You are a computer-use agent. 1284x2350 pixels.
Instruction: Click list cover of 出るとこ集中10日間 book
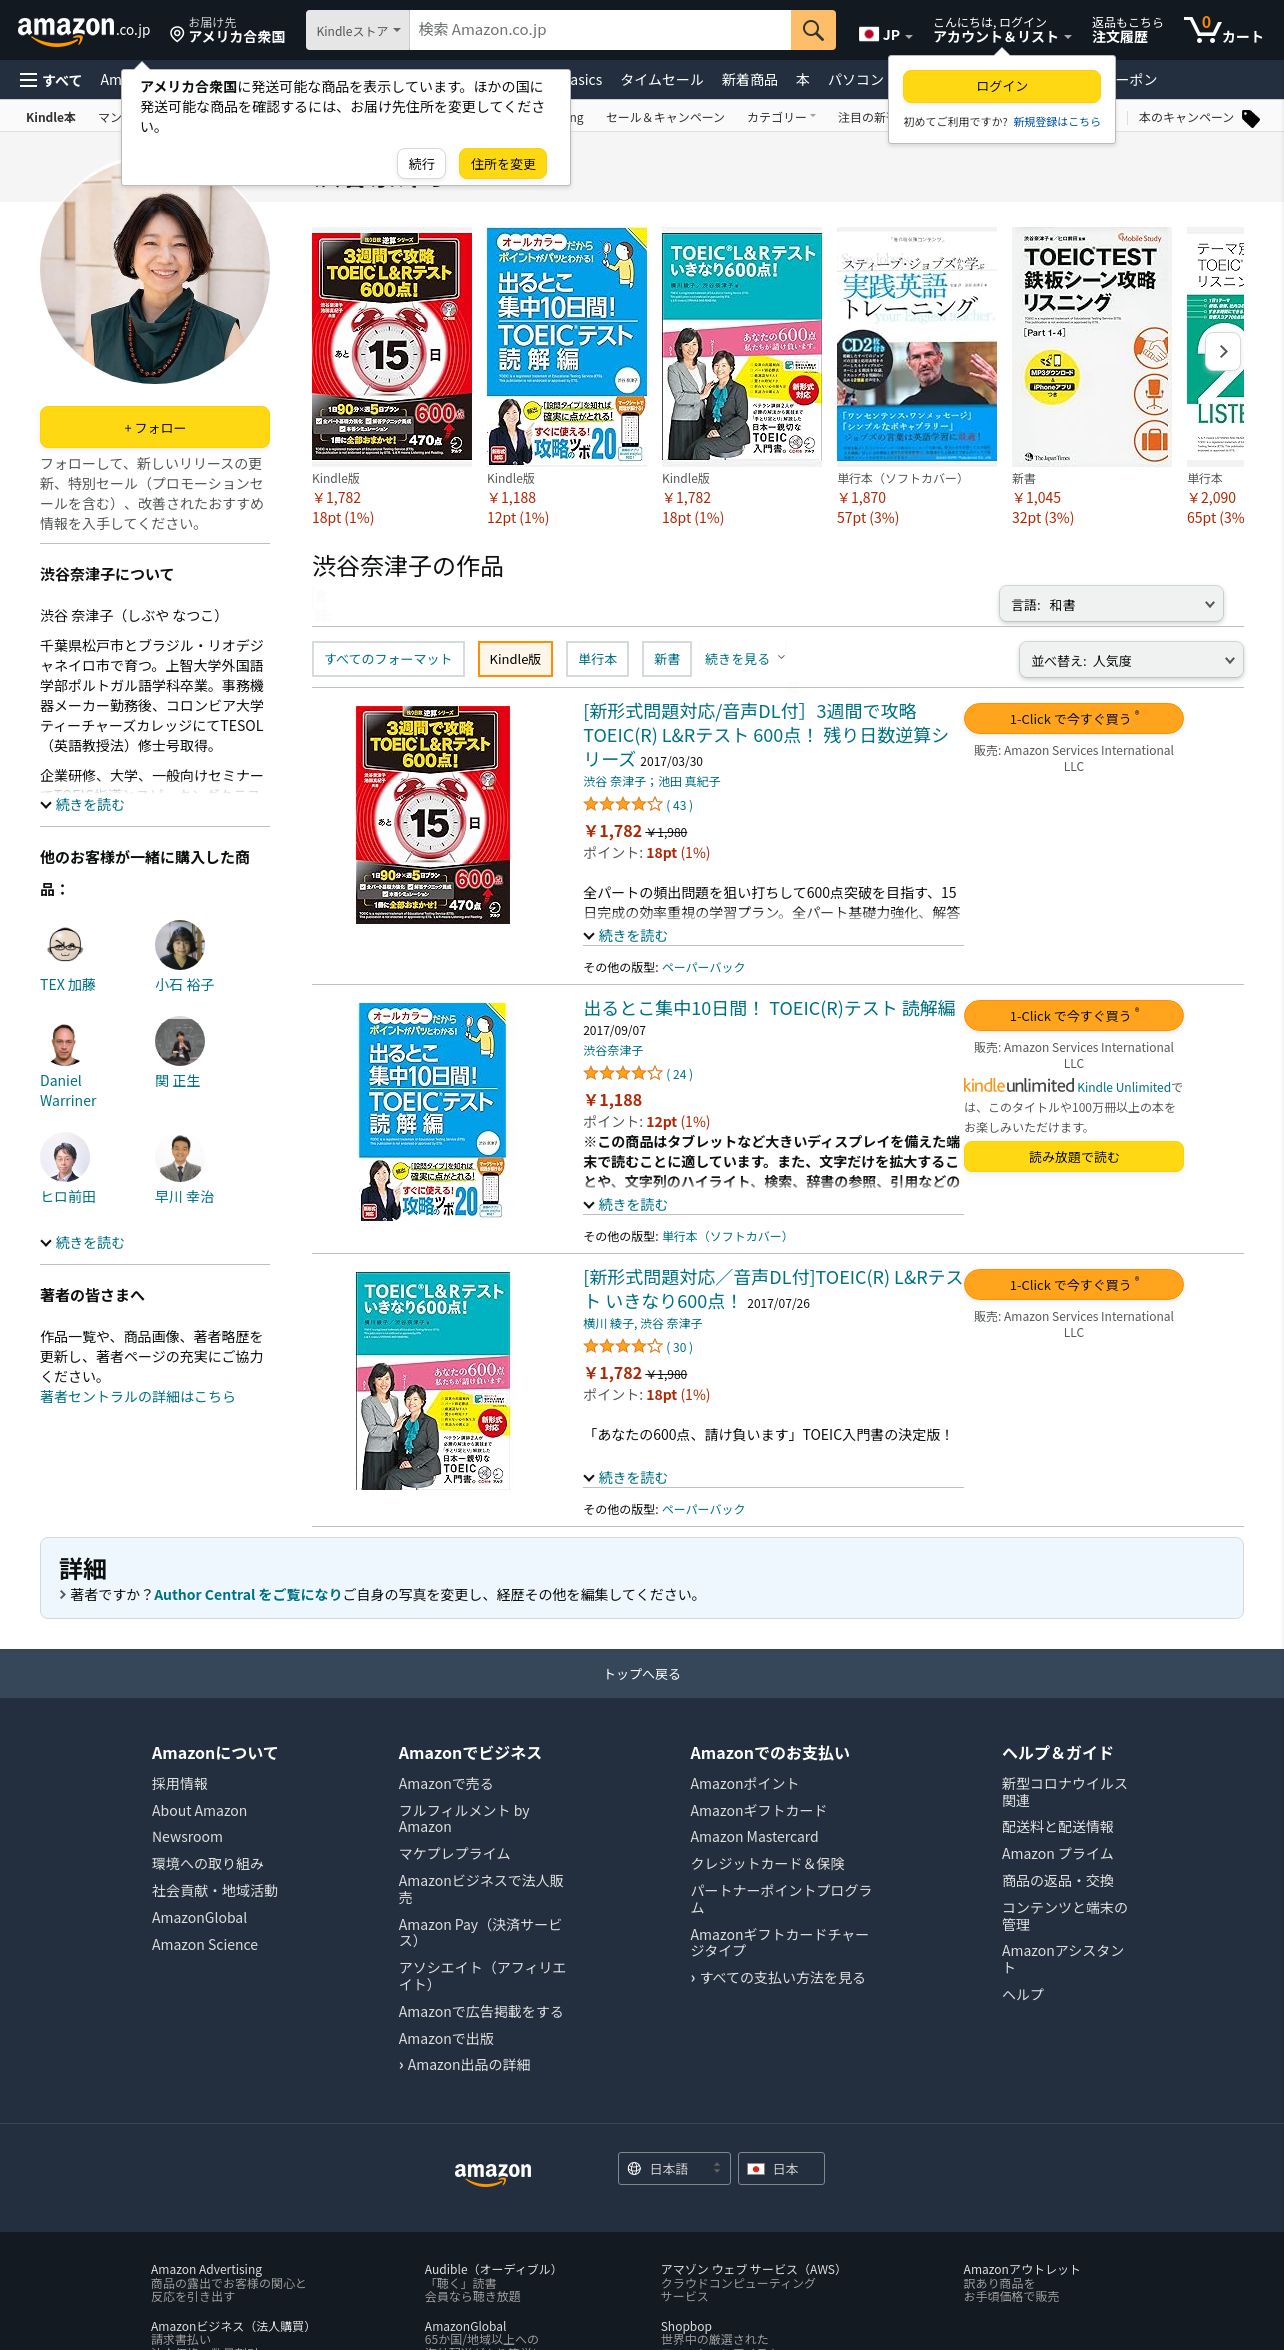point(433,1111)
